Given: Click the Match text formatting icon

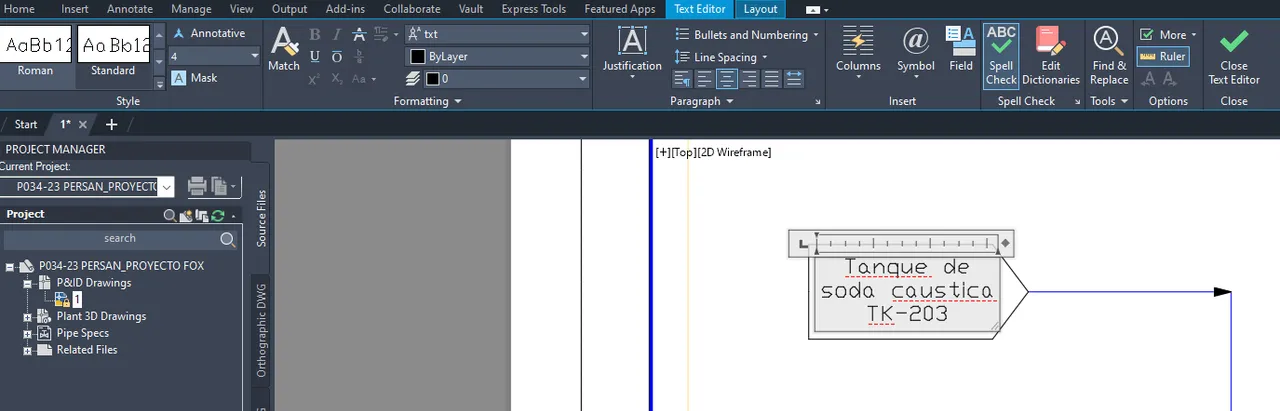Looking at the screenshot, I should [284, 49].
